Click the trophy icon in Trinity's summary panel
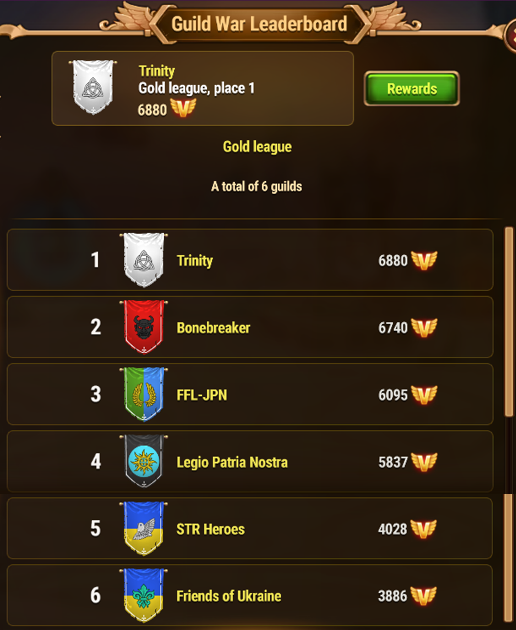516x630 pixels. pyautogui.click(x=183, y=108)
